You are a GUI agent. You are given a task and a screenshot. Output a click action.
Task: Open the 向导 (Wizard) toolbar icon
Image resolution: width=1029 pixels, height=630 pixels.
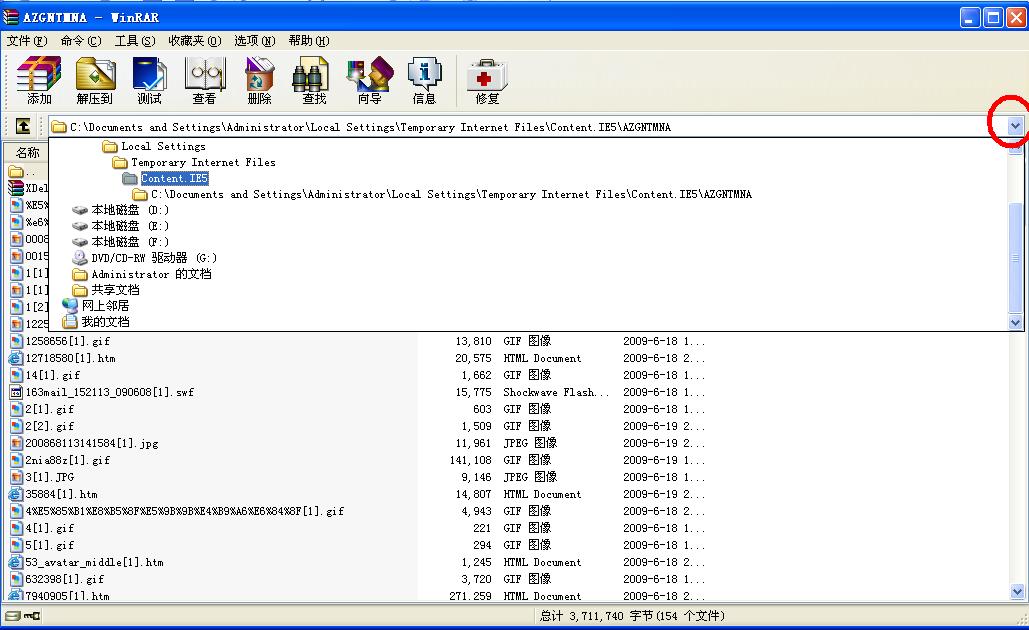tap(369, 79)
